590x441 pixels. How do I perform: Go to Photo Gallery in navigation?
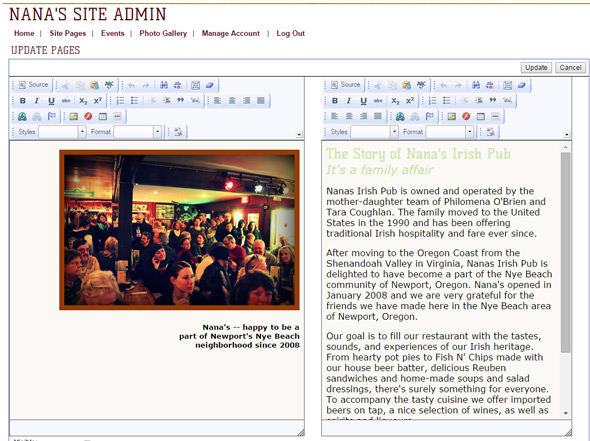tap(163, 33)
